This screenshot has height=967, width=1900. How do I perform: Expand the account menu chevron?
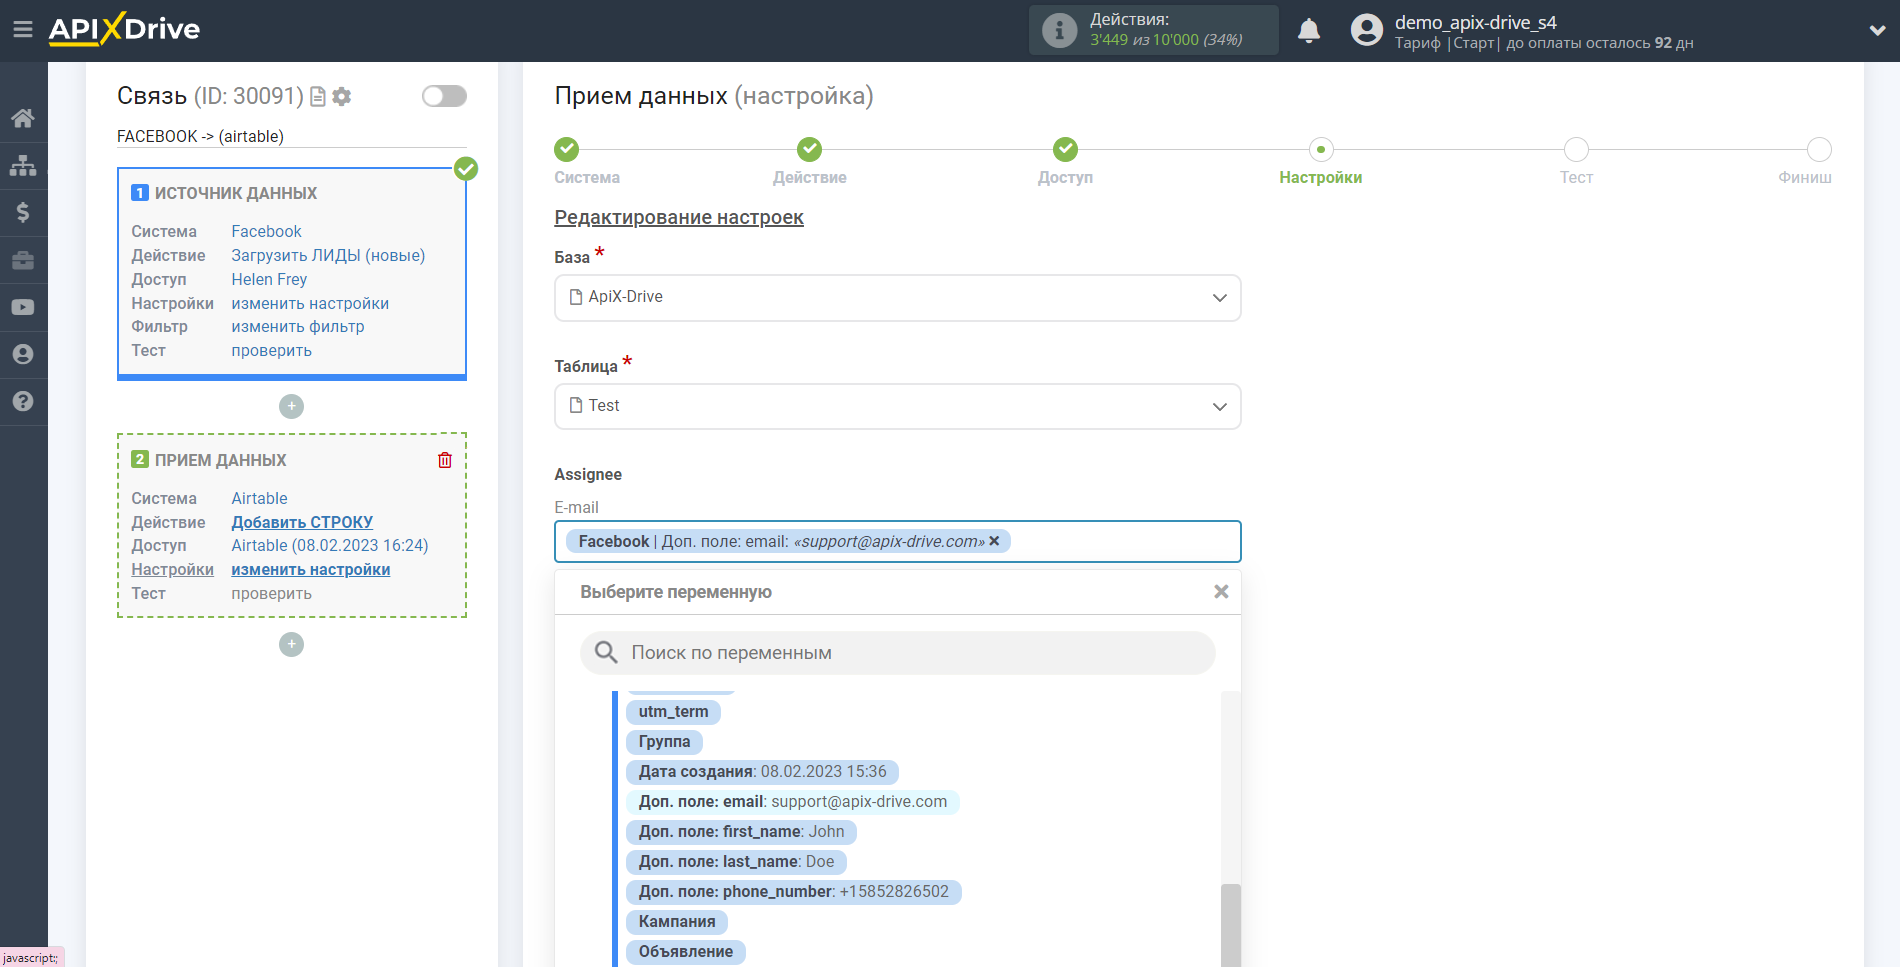1877,31
